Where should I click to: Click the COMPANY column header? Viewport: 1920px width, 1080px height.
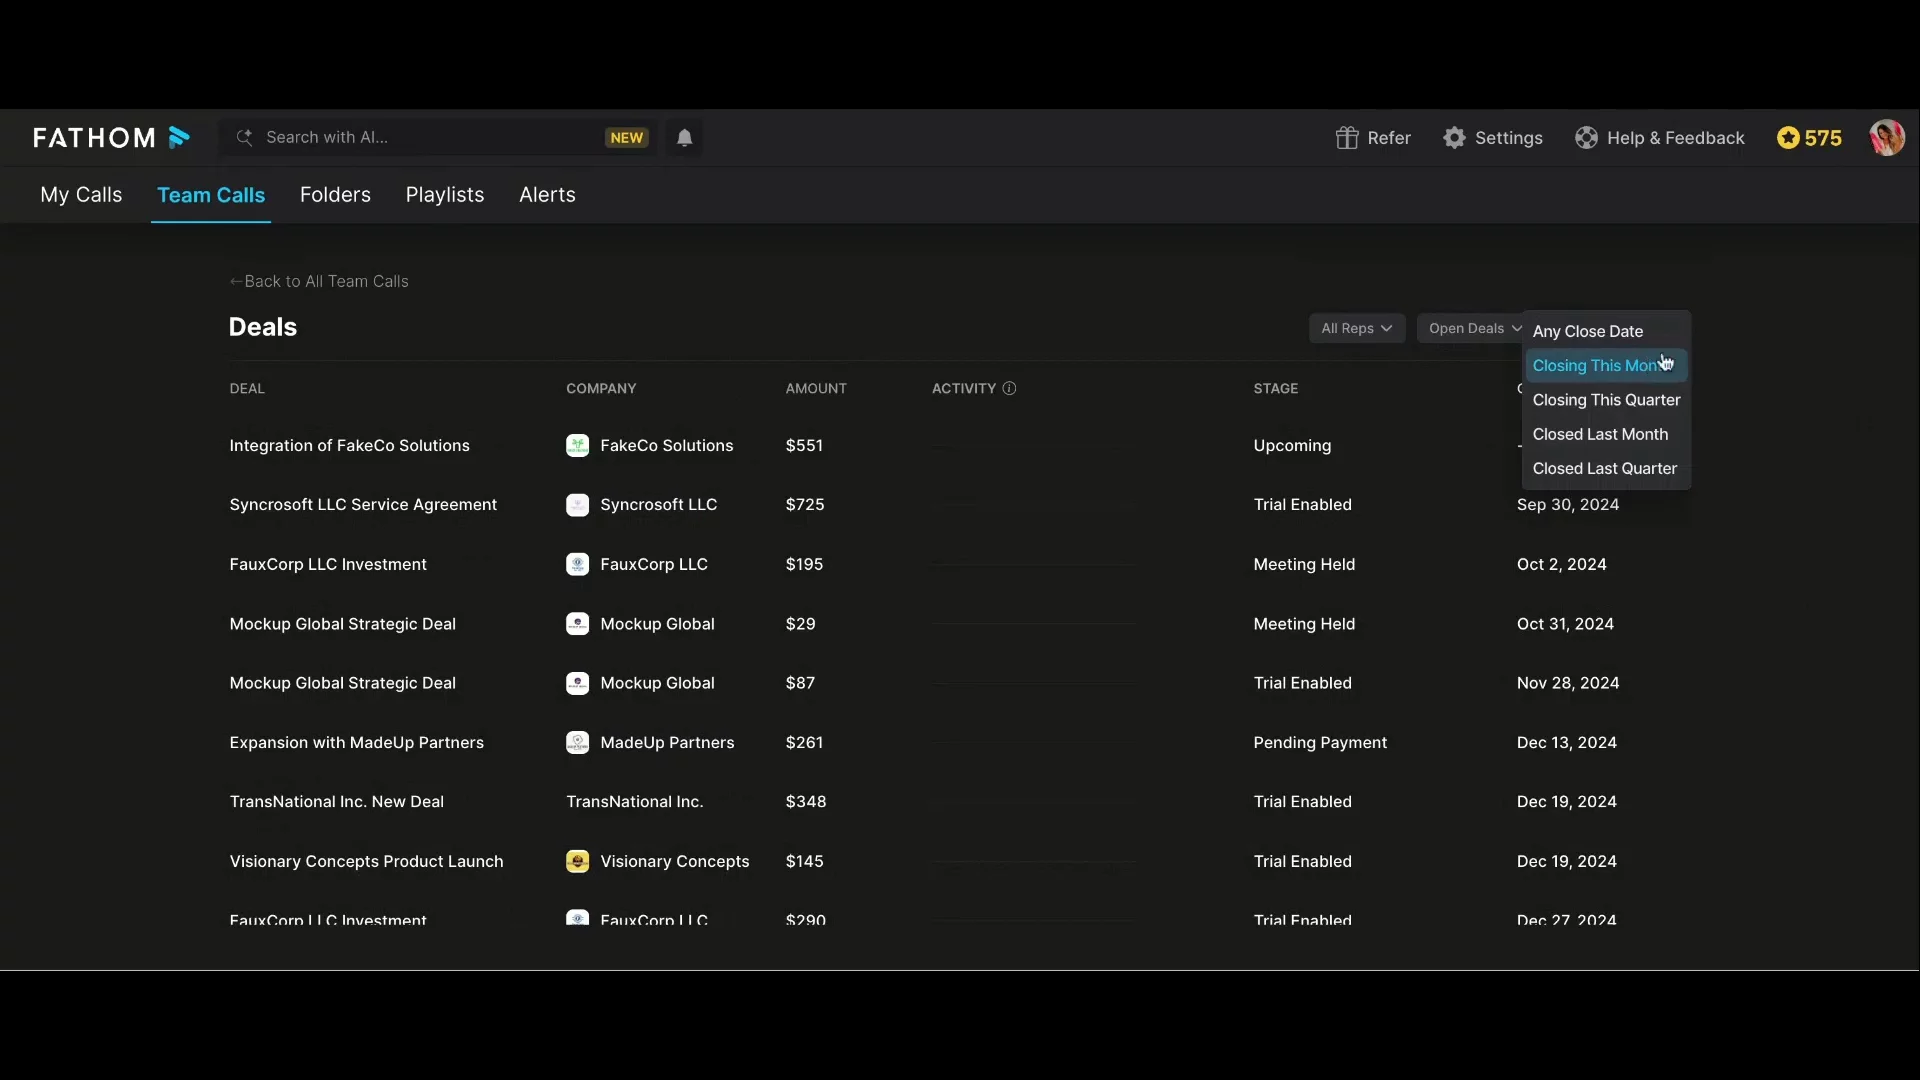[601, 388]
